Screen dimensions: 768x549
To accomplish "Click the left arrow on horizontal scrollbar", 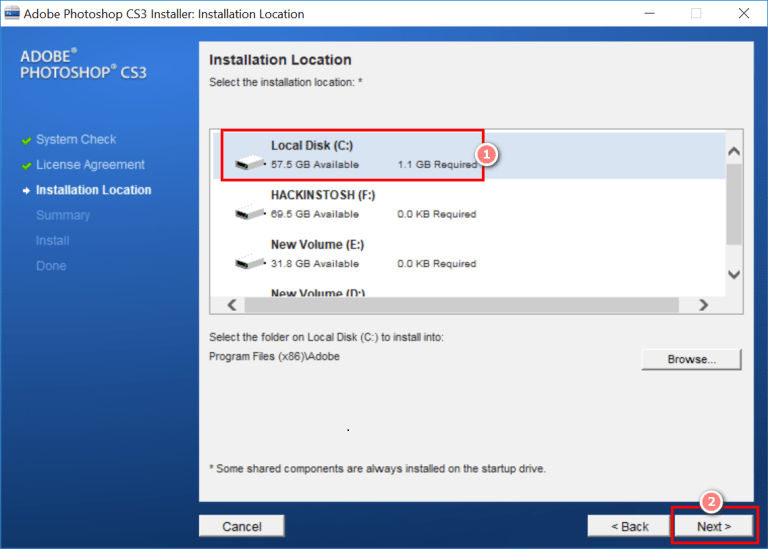I will click(231, 305).
